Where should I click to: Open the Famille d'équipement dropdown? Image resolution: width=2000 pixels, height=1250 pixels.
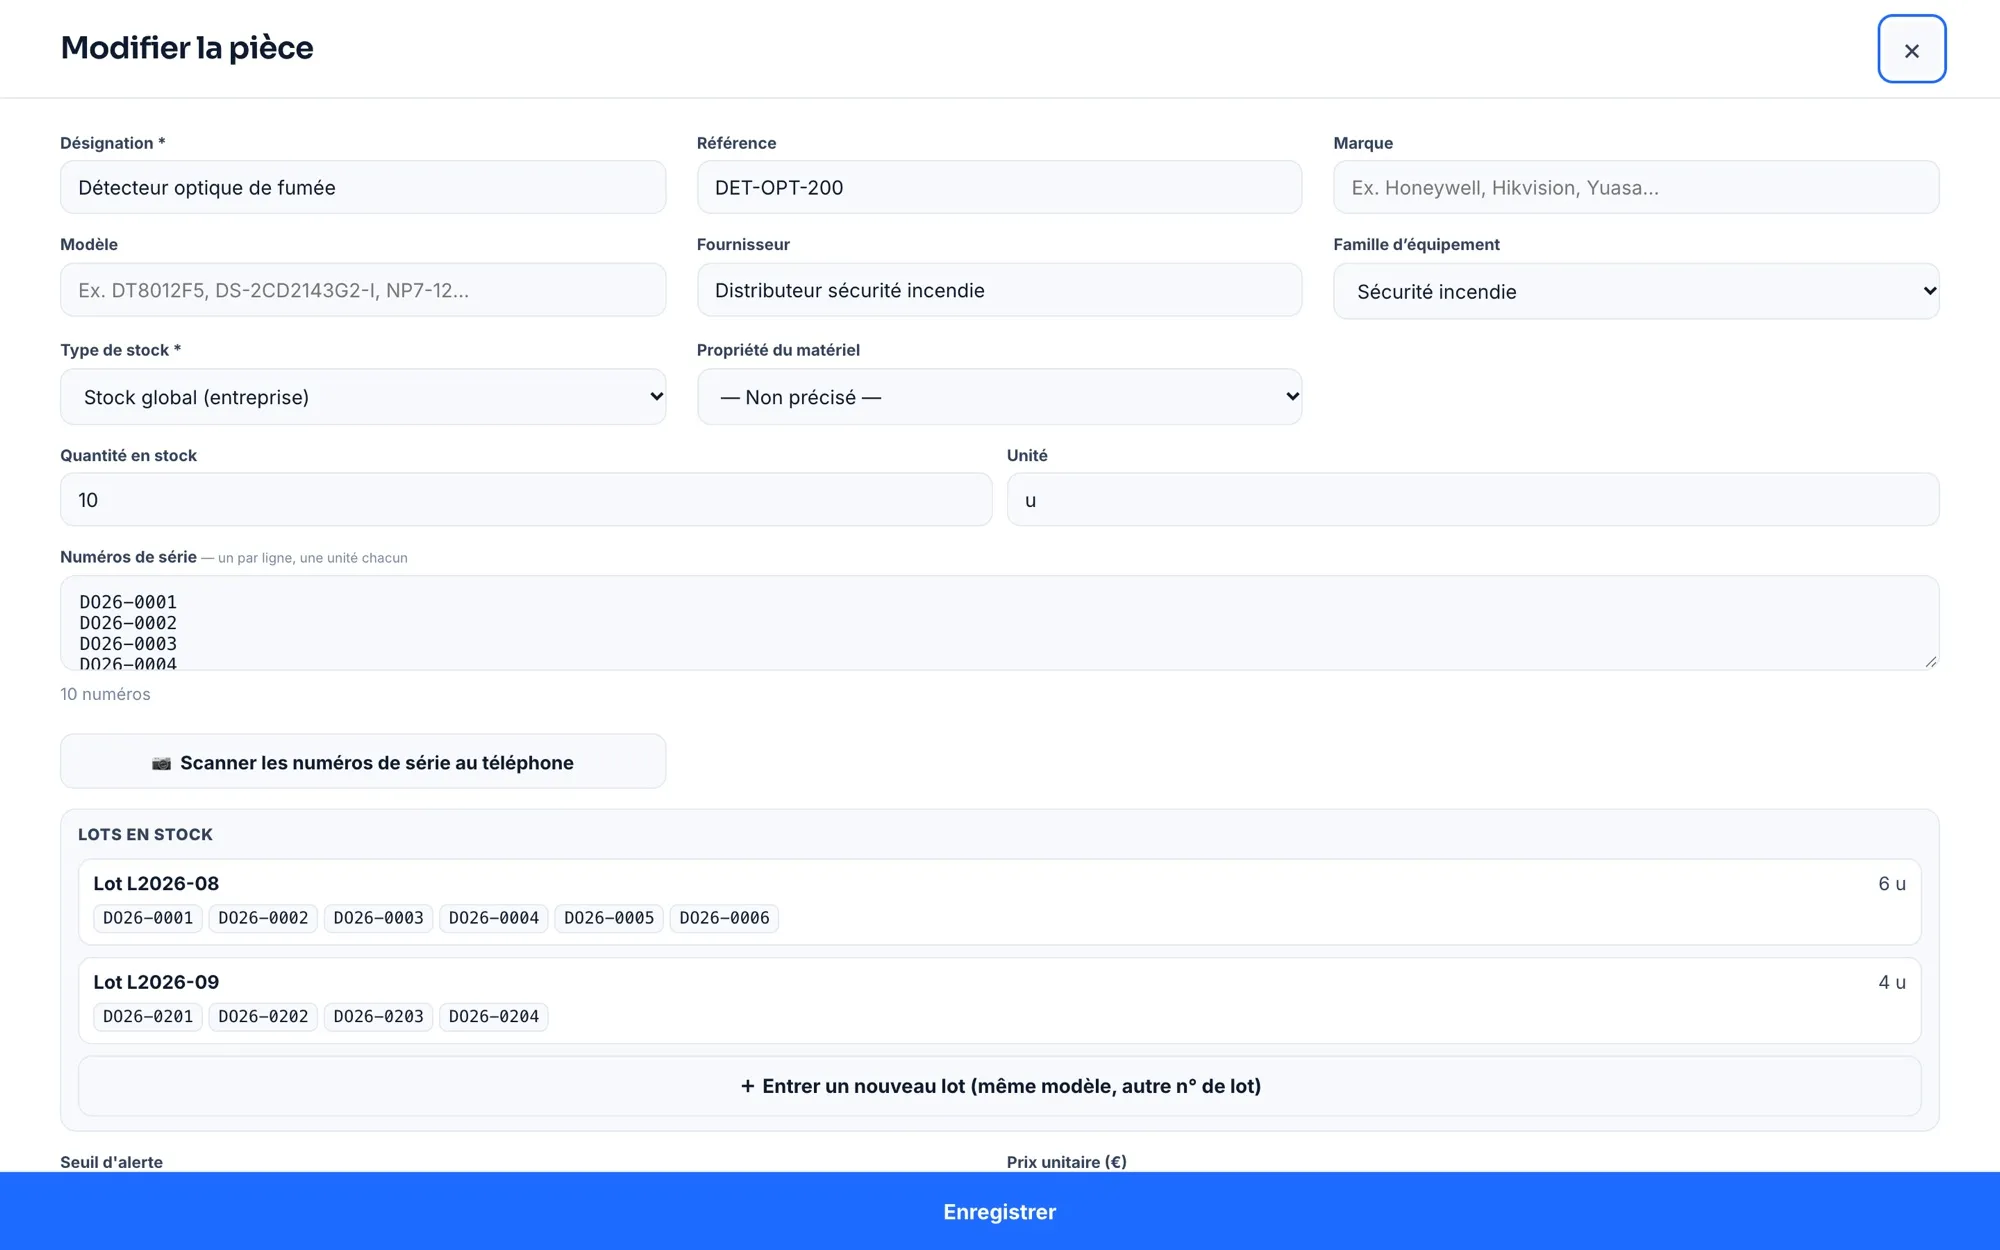click(1636, 291)
